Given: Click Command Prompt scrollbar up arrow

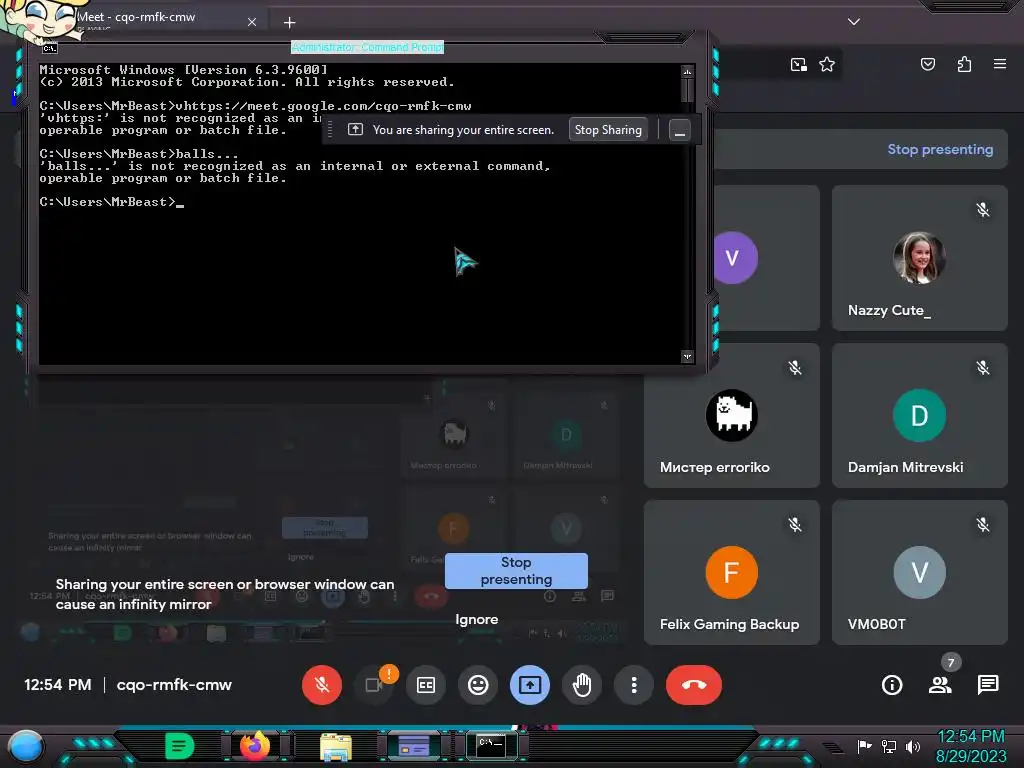Looking at the screenshot, I should click(x=687, y=71).
